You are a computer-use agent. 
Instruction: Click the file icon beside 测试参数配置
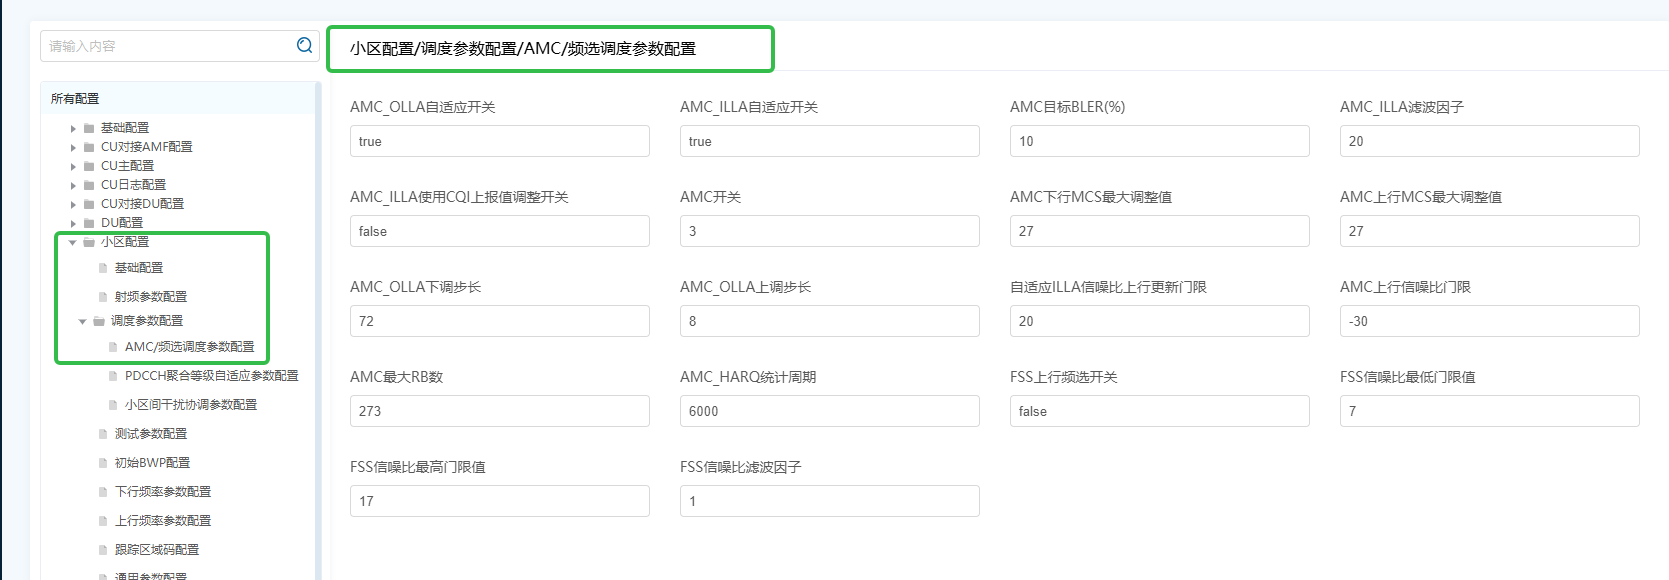coord(103,434)
